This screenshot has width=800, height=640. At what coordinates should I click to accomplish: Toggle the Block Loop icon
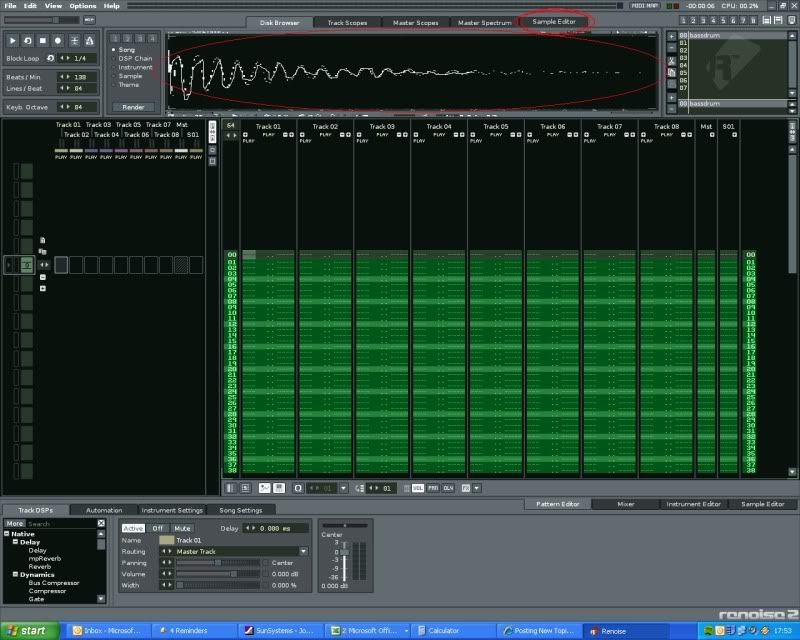50,58
